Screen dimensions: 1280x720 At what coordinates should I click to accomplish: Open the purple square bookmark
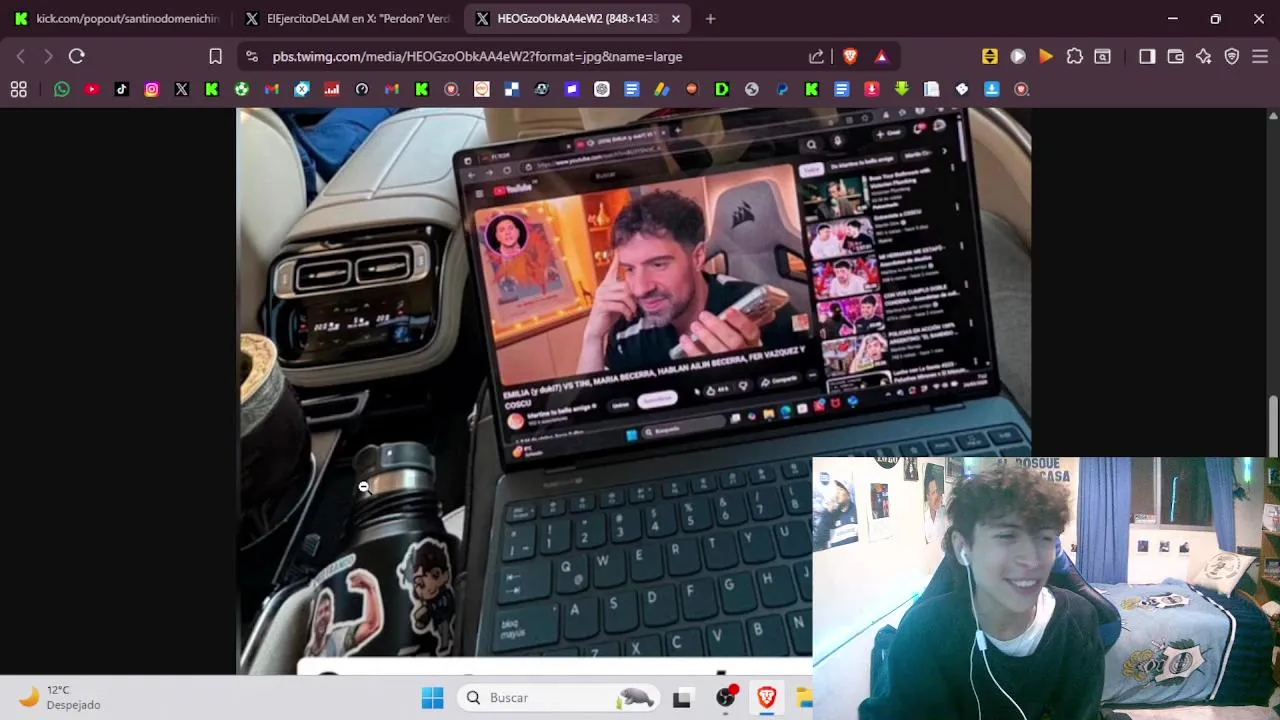[571, 90]
